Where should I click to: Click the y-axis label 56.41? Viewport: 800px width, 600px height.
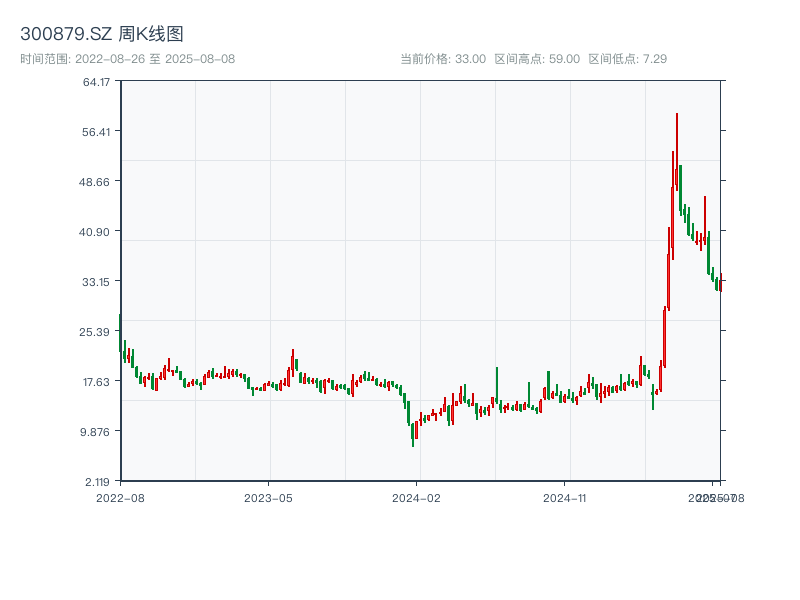click(x=96, y=132)
